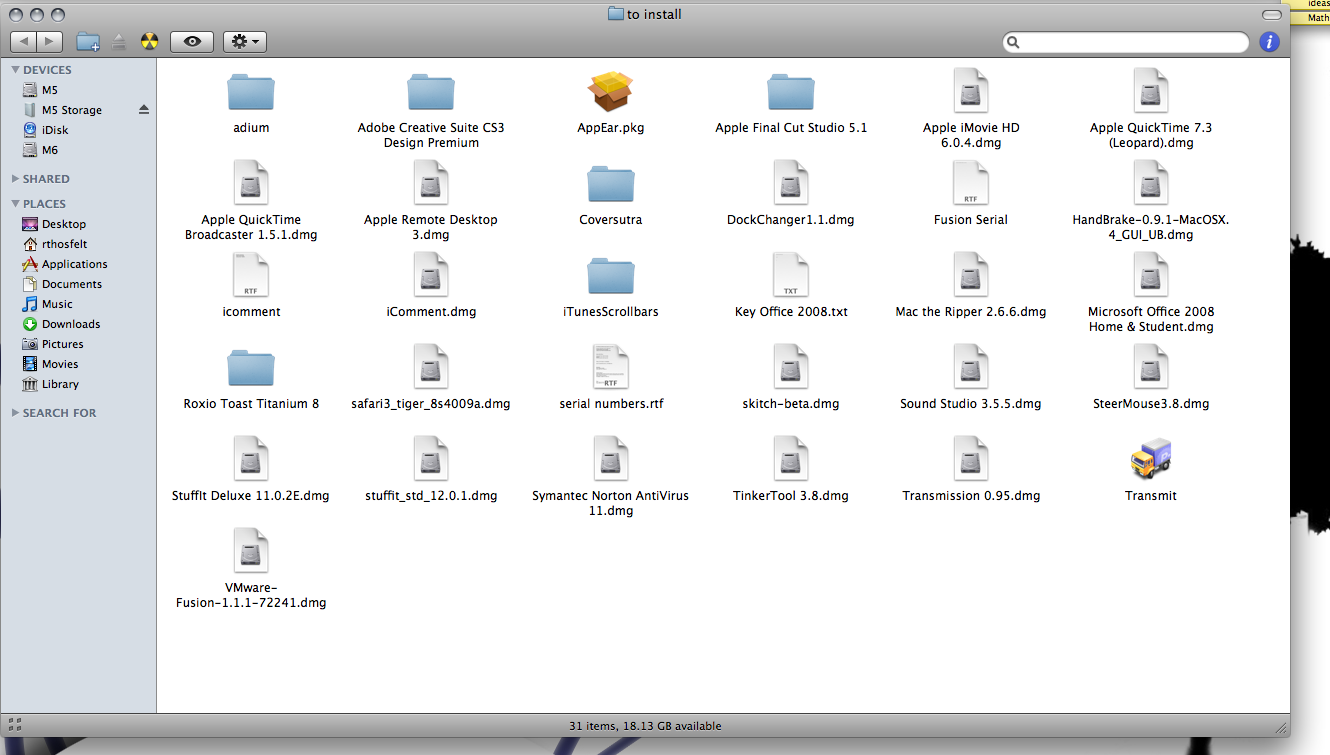
Task: Select Apple iMovie HD 6.0.4.dmg icon
Action: coord(971,91)
